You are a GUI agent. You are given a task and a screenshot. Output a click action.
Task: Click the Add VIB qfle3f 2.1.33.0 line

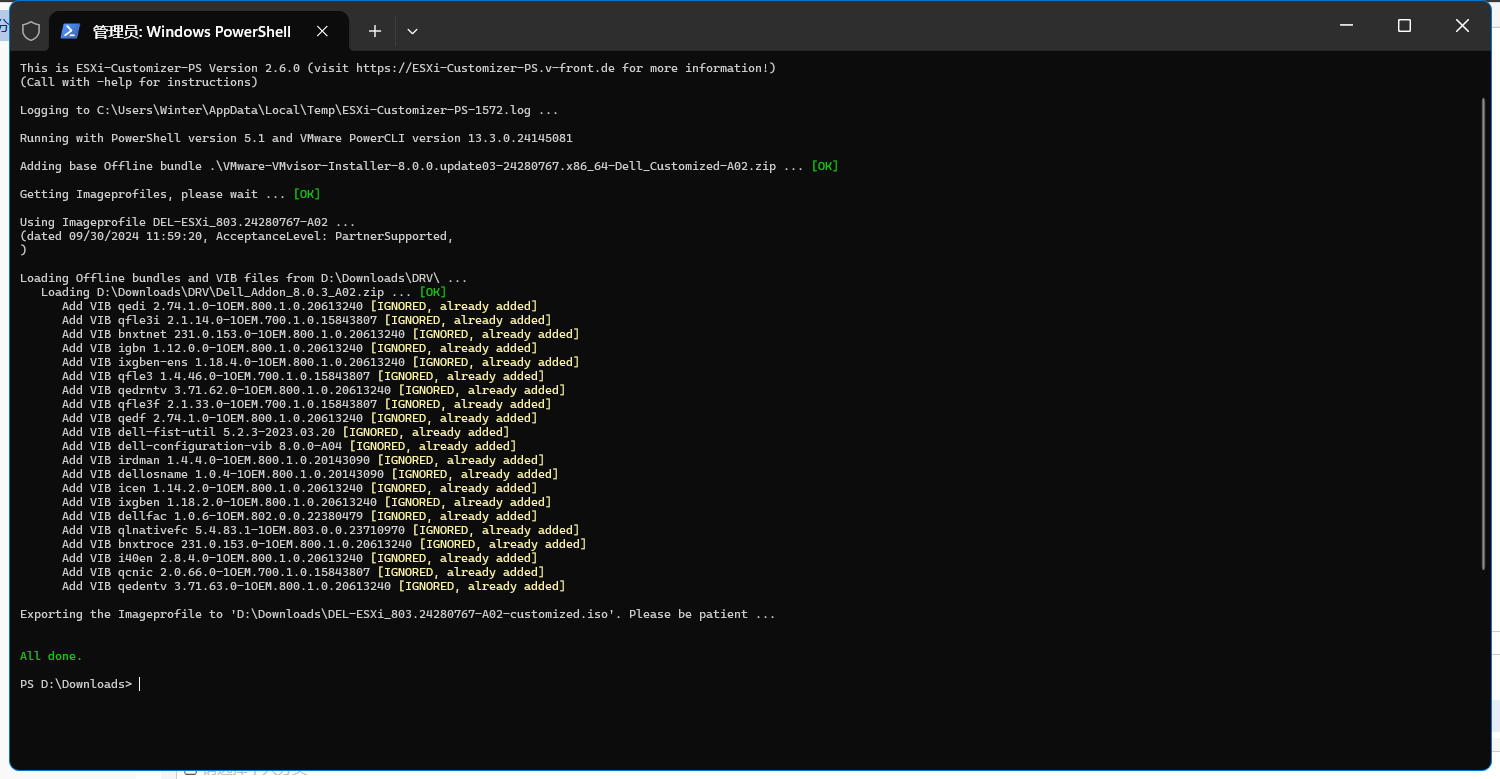click(306, 404)
